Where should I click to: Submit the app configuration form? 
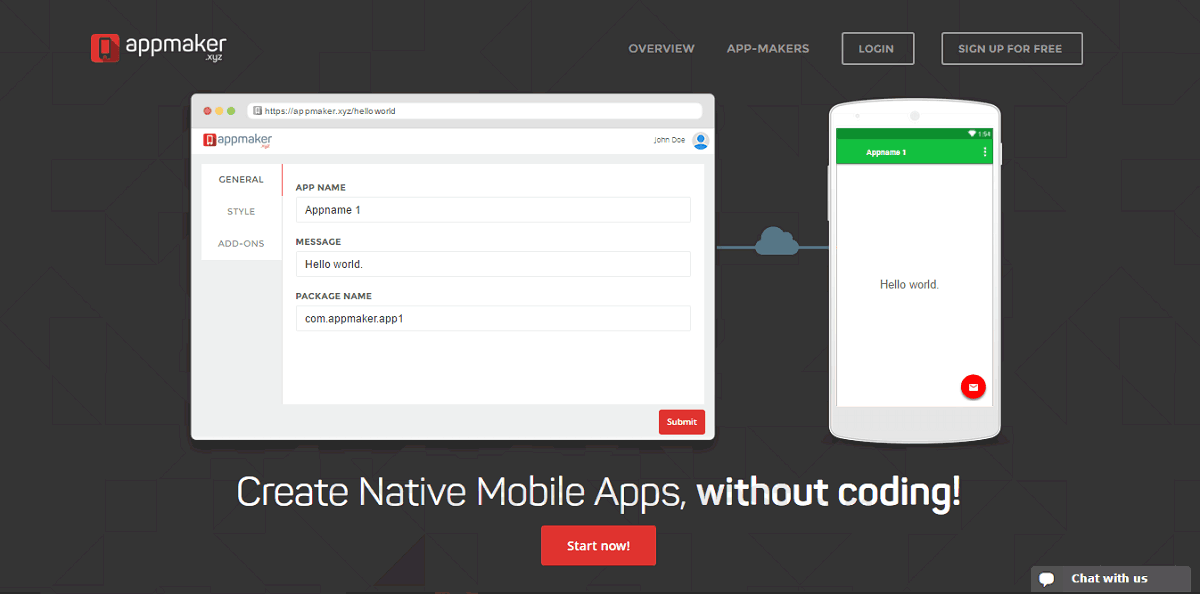click(x=681, y=422)
